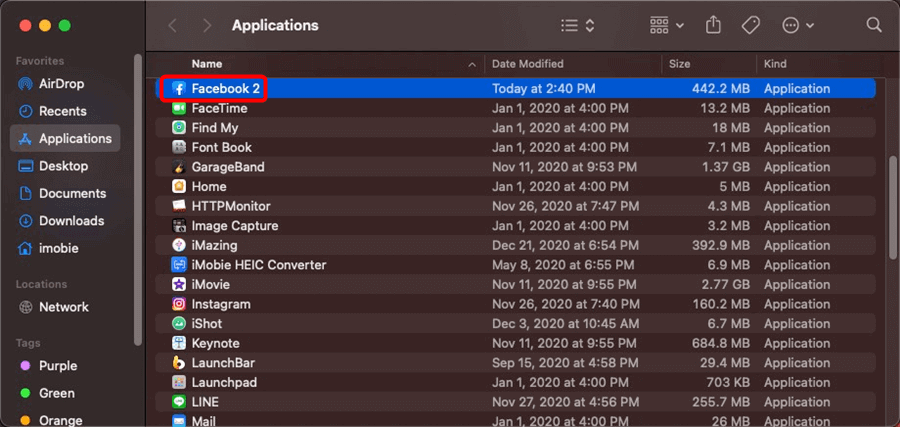Click "Dec 3, 2020 at 10:45 AM"
900x427 pixels.
coord(565,324)
